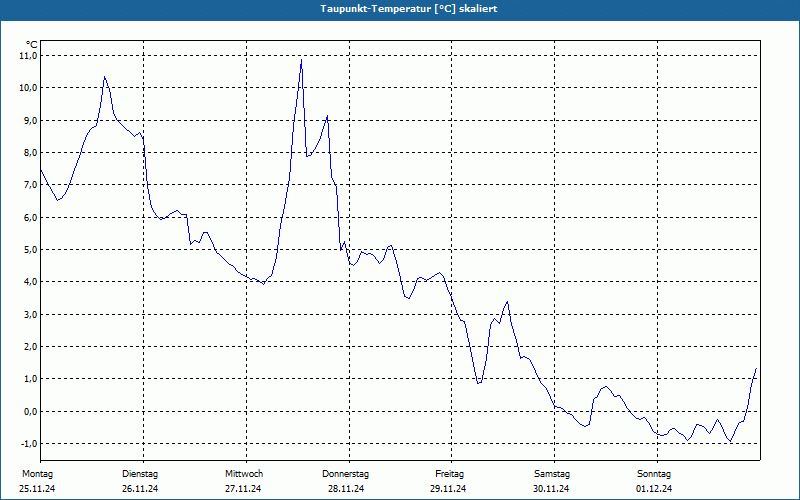
Task: Click the y-axis value '3,0'
Action: click(30, 314)
